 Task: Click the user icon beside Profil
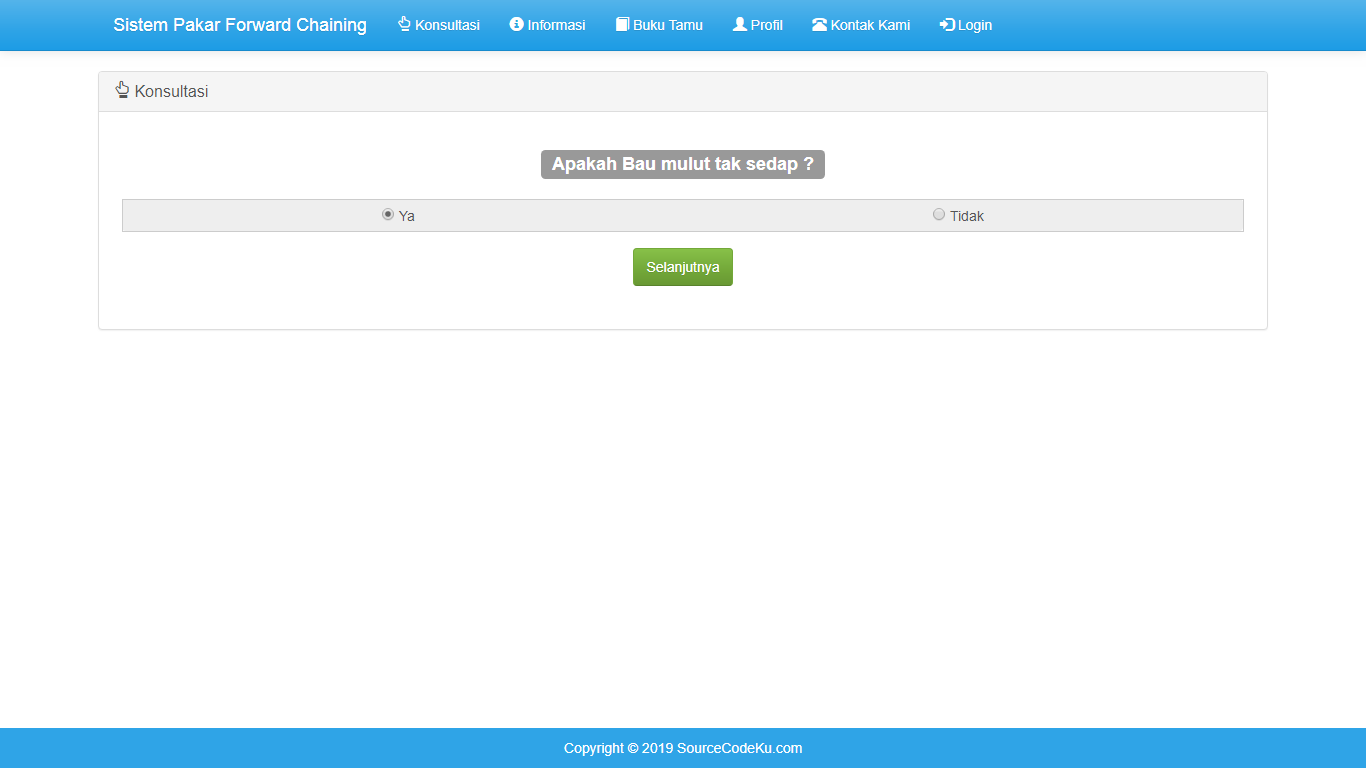click(740, 24)
